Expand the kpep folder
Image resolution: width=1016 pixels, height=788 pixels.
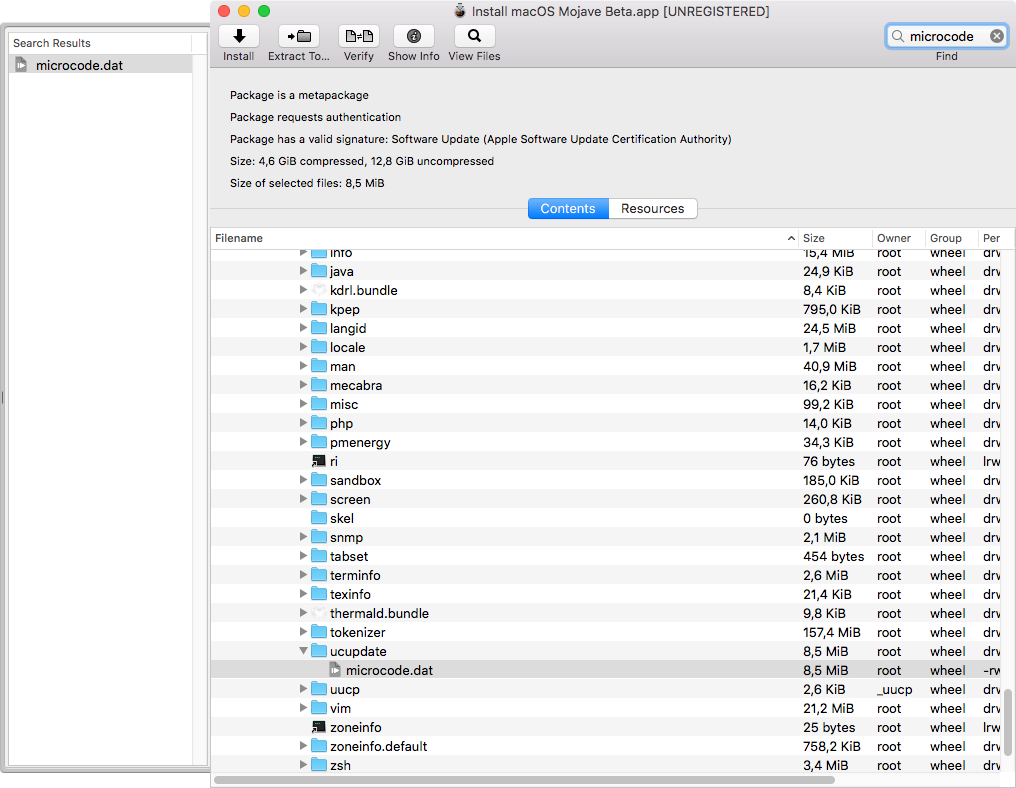click(x=303, y=309)
